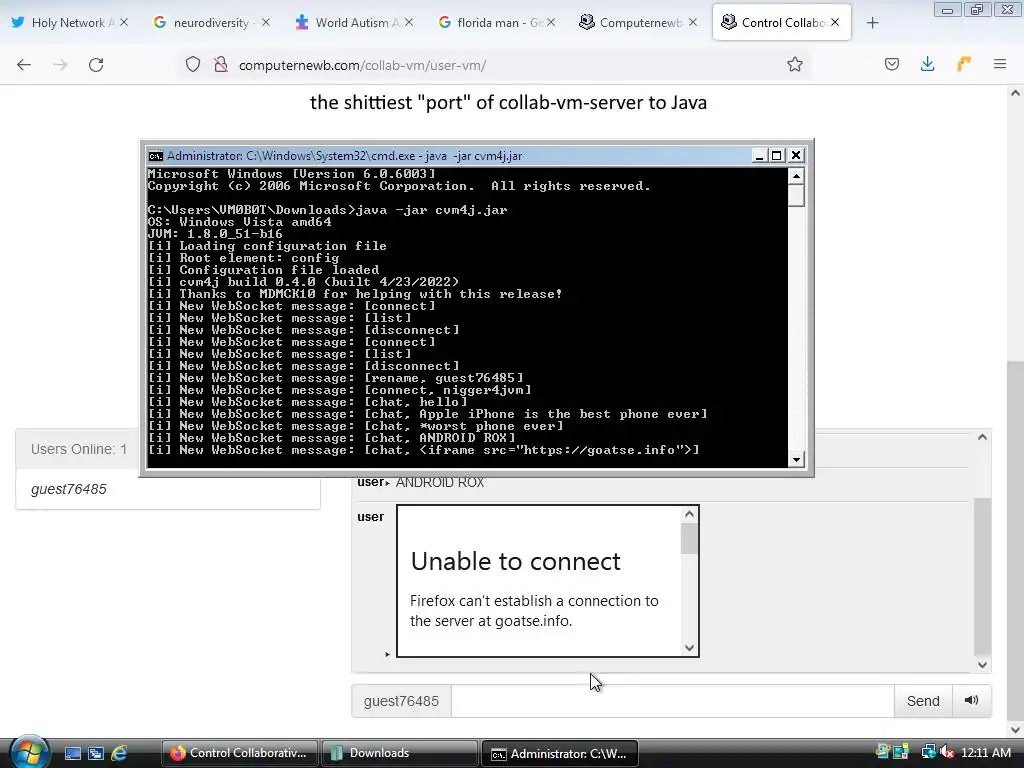The height and width of the screenshot is (768, 1024).
Task: Click the Users Online: 1 header
Action: click(x=78, y=449)
